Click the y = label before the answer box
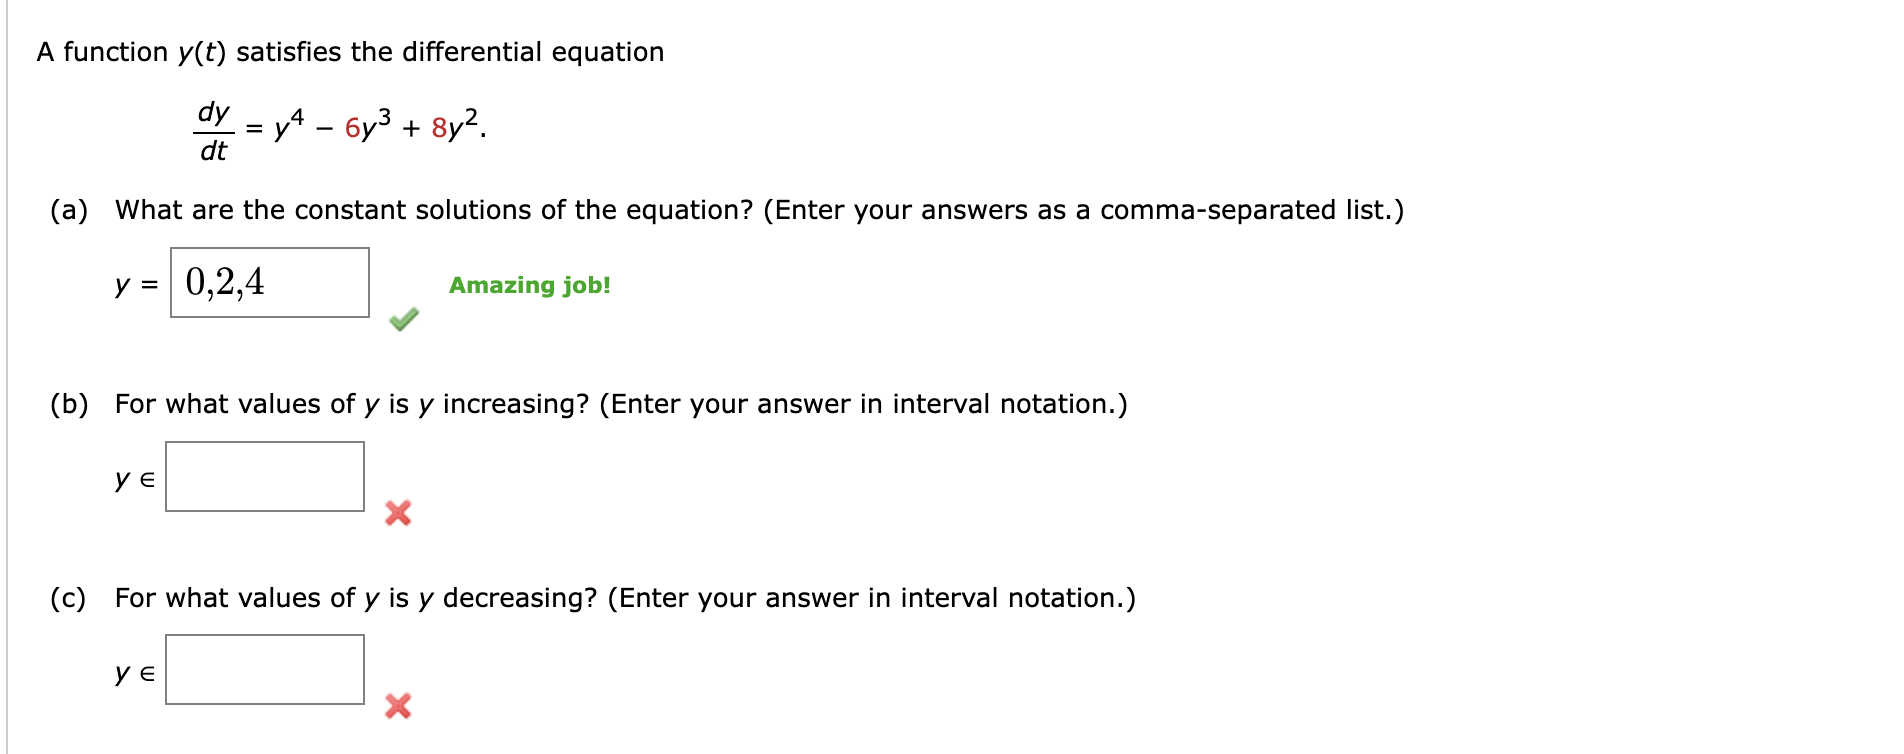This screenshot has width=1904, height=754. [137, 285]
